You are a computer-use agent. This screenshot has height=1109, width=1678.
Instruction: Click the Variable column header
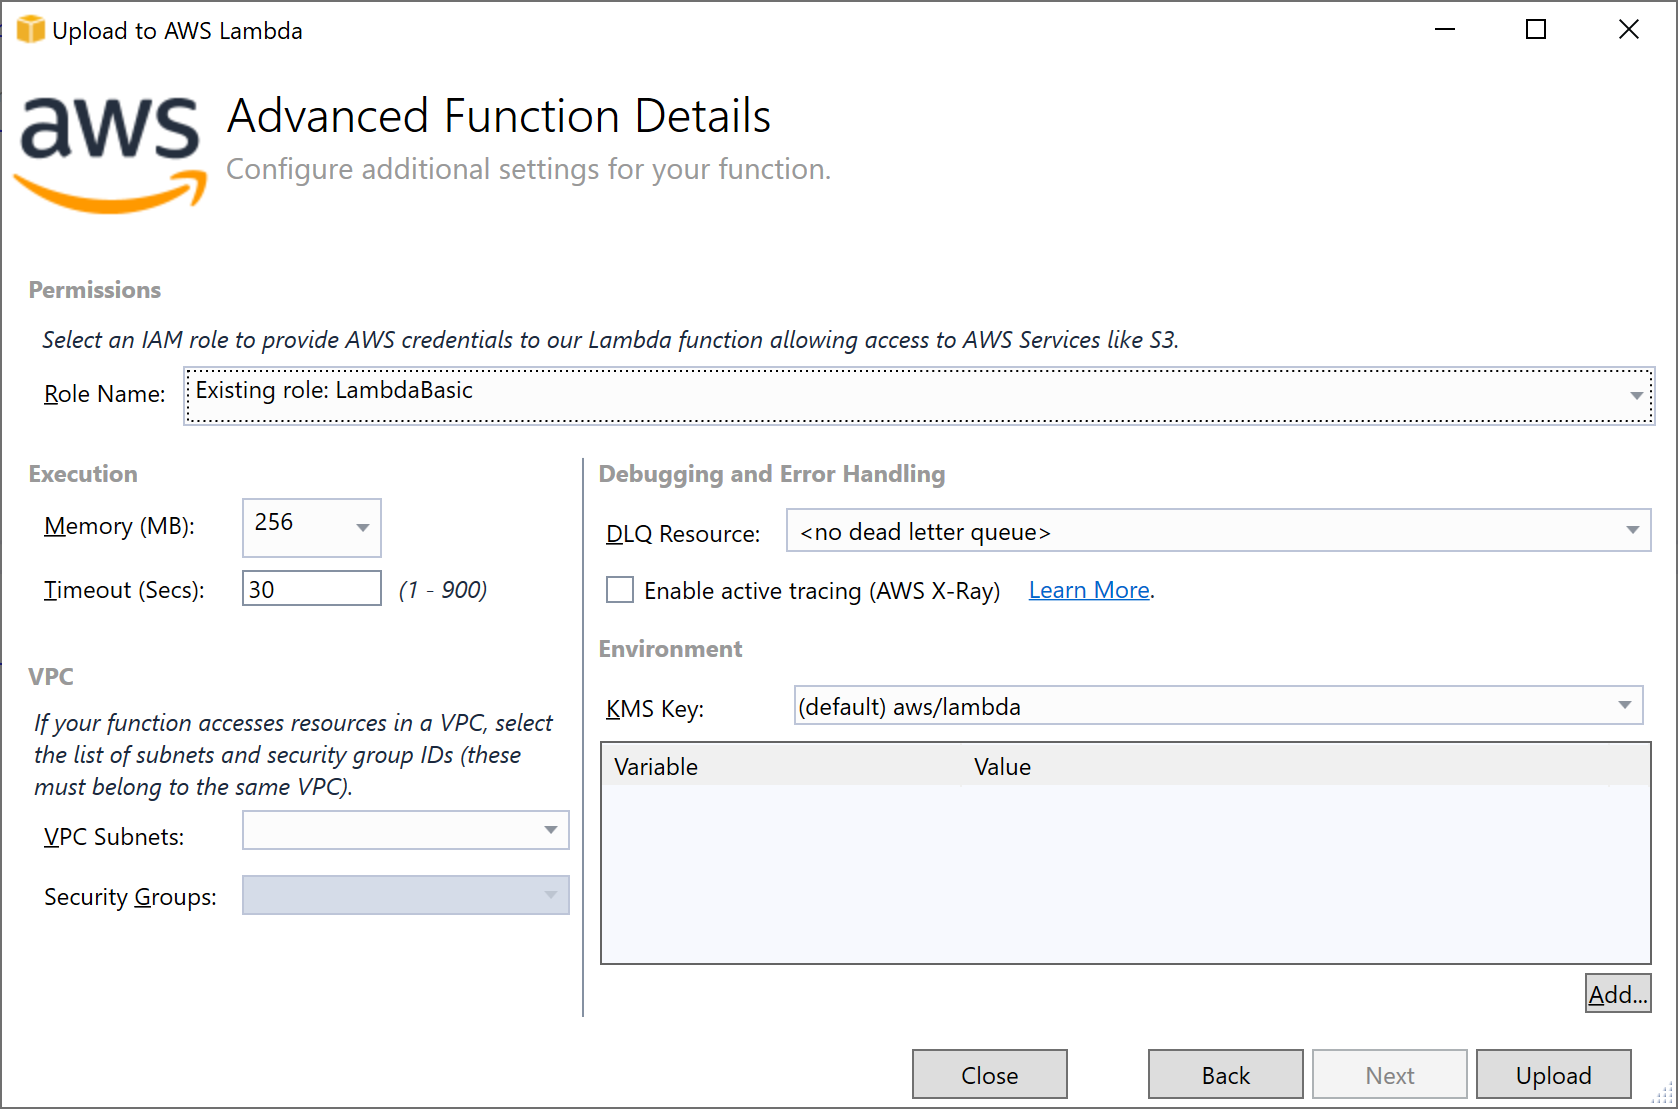click(x=782, y=766)
